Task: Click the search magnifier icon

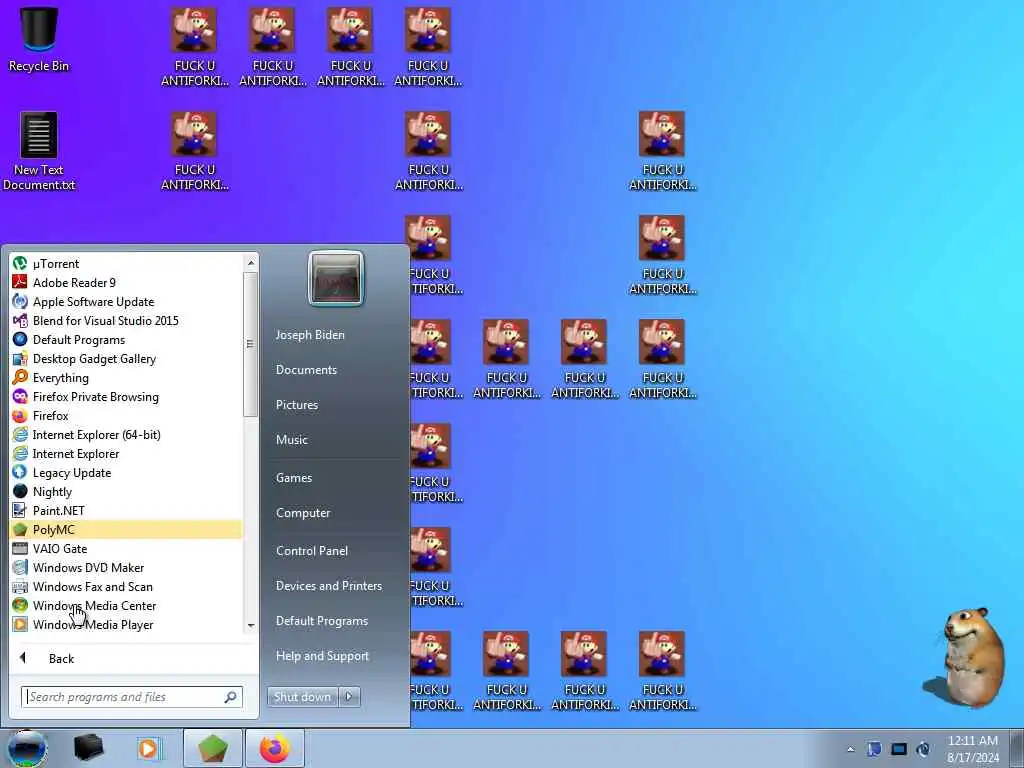Action: point(231,697)
